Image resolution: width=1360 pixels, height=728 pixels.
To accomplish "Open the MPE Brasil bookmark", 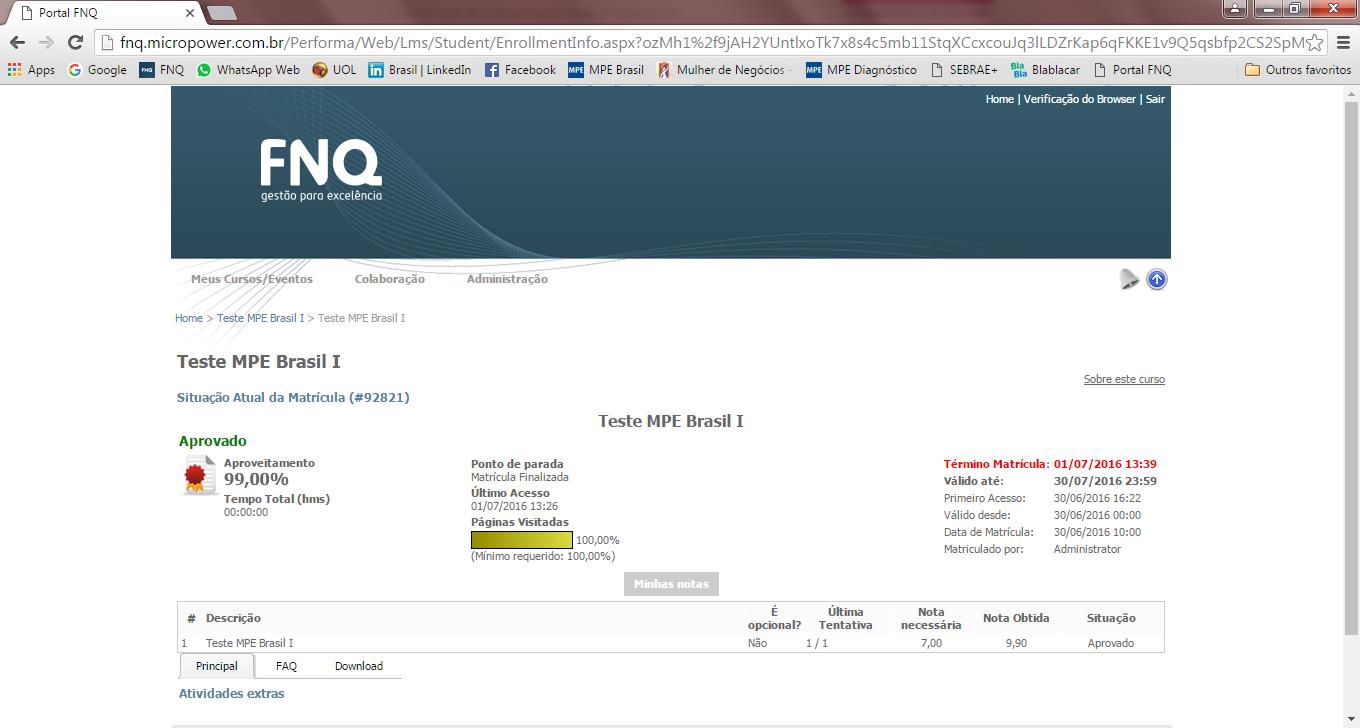I will click(x=606, y=70).
